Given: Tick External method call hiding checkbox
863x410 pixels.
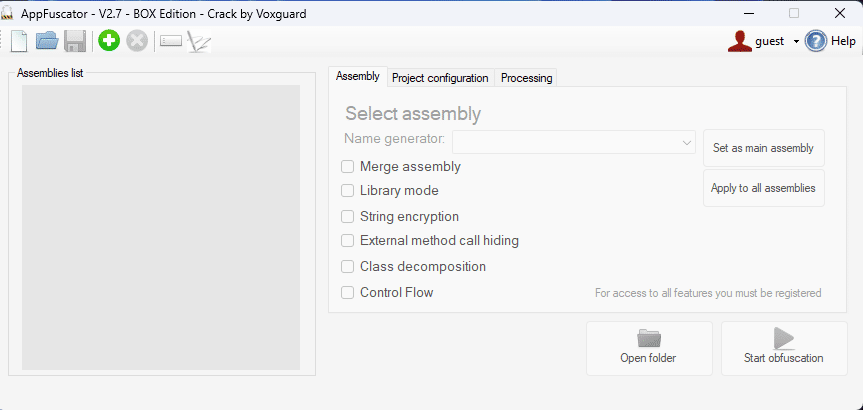Looking at the screenshot, I should point(348,241).
